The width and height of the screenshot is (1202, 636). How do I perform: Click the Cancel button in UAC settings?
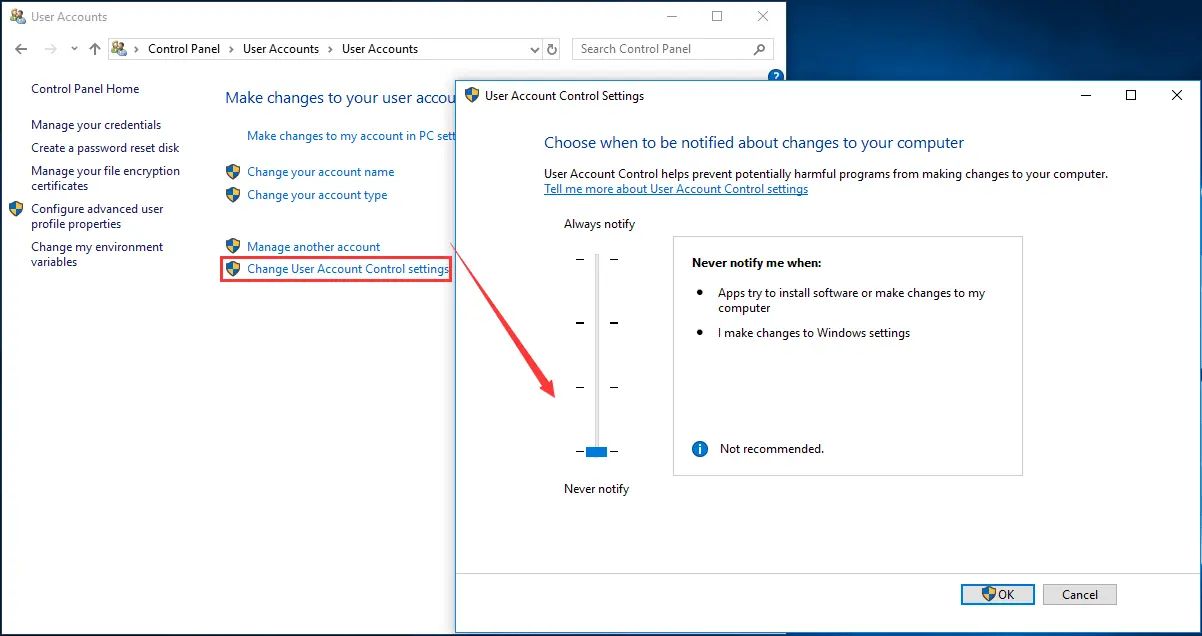tap(1079, 594)
